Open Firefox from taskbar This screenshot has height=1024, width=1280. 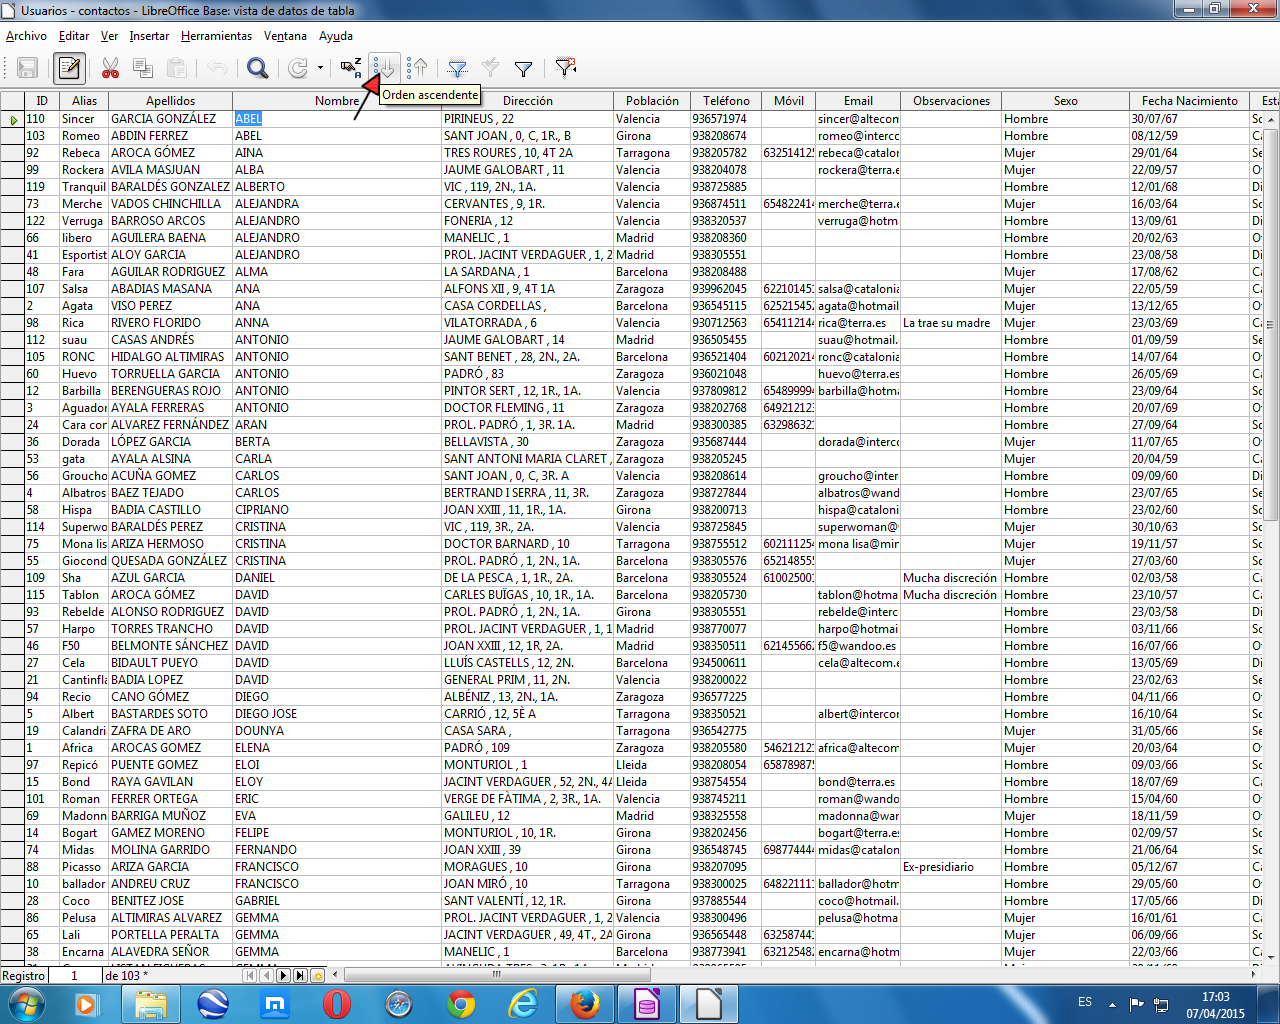point(585,1004)
